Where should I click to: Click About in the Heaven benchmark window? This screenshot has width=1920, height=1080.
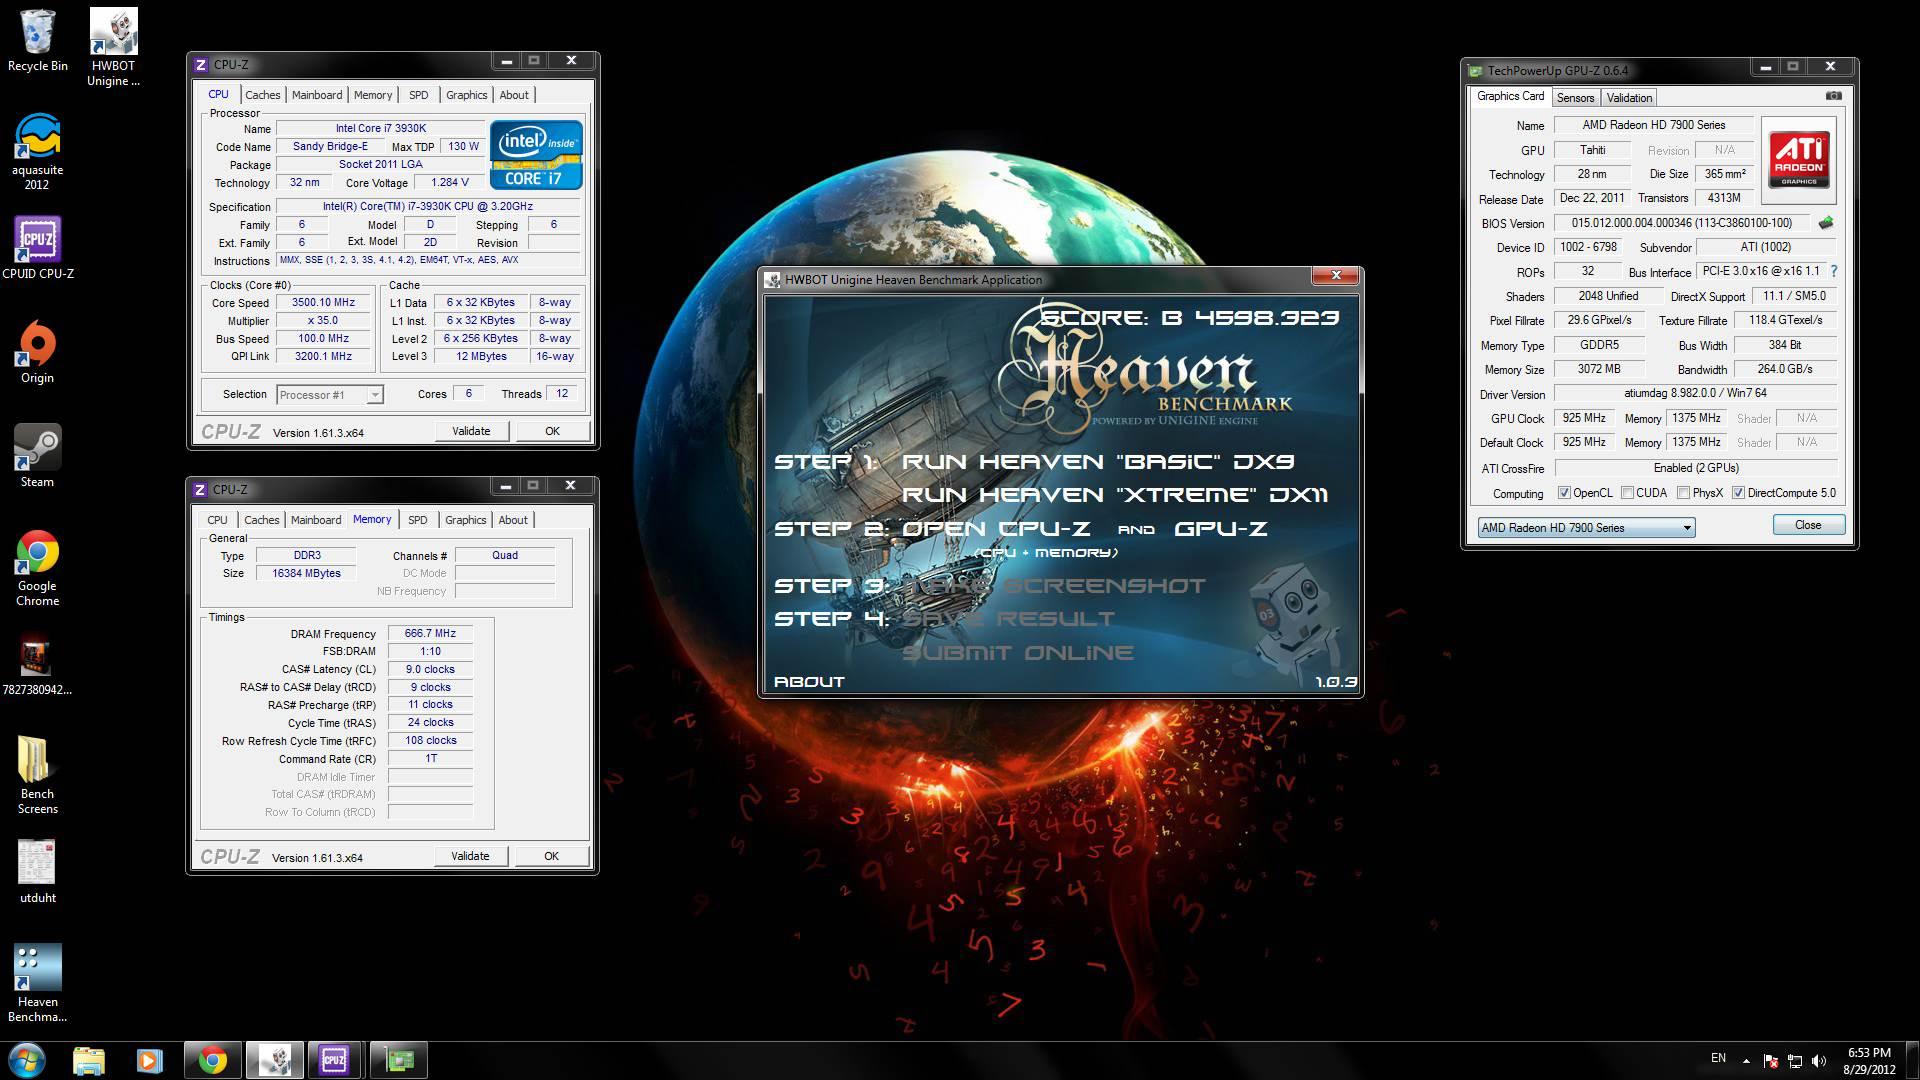tap(809, 681)
